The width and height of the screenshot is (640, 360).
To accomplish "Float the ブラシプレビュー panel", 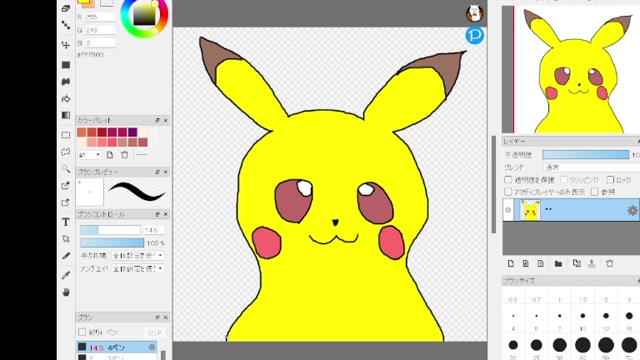I will pos(158,172).
